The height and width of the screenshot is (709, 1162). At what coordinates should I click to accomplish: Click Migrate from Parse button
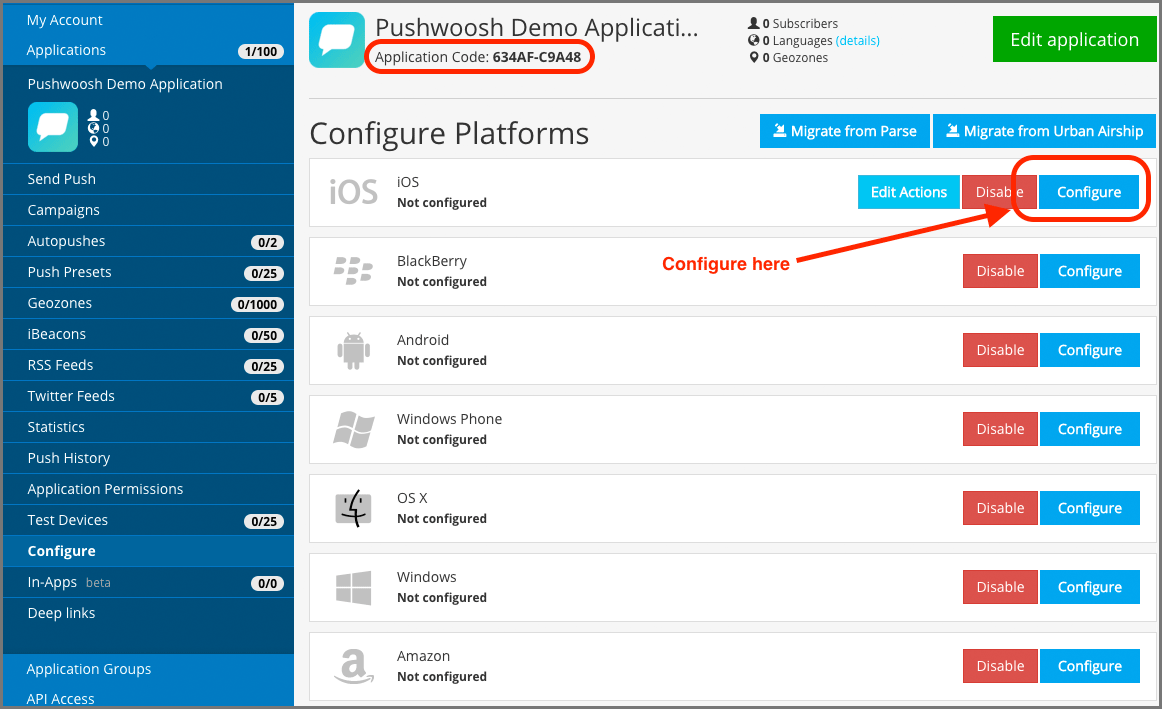pyautogui.click(x=845, y=131)
